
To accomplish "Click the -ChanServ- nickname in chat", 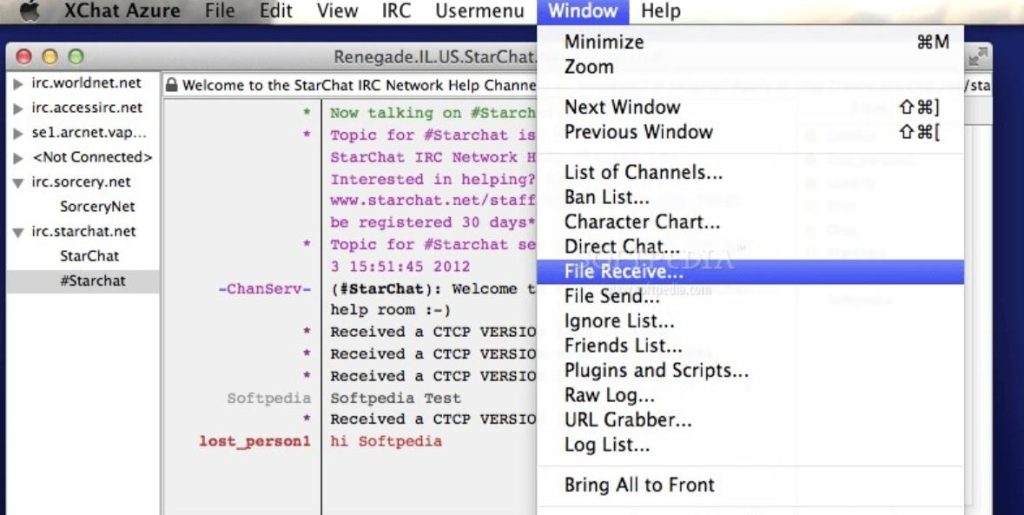I will pyautogui.click(x=264, y=289).
